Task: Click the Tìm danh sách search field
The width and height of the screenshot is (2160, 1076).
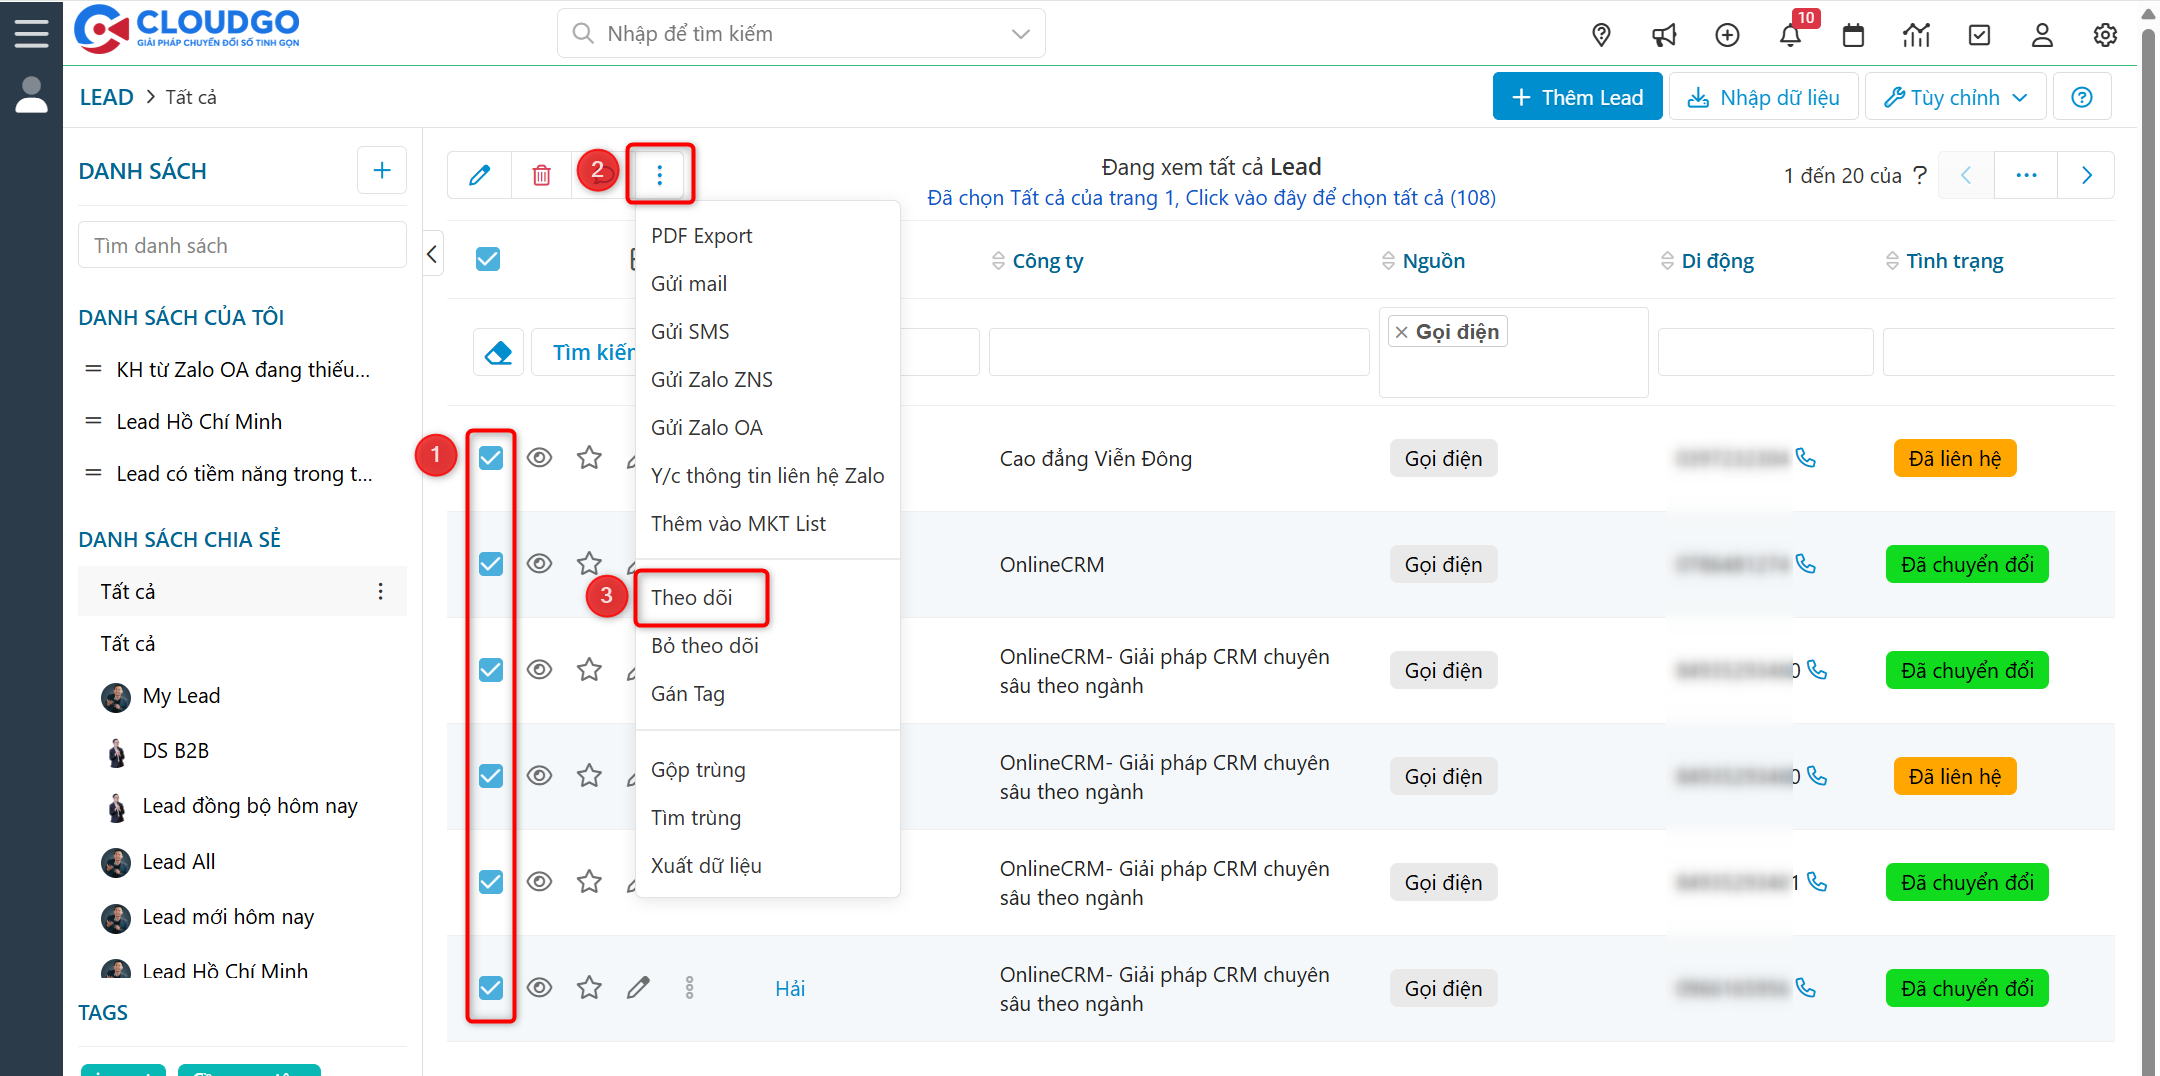Action: click(x=242, y=246)
